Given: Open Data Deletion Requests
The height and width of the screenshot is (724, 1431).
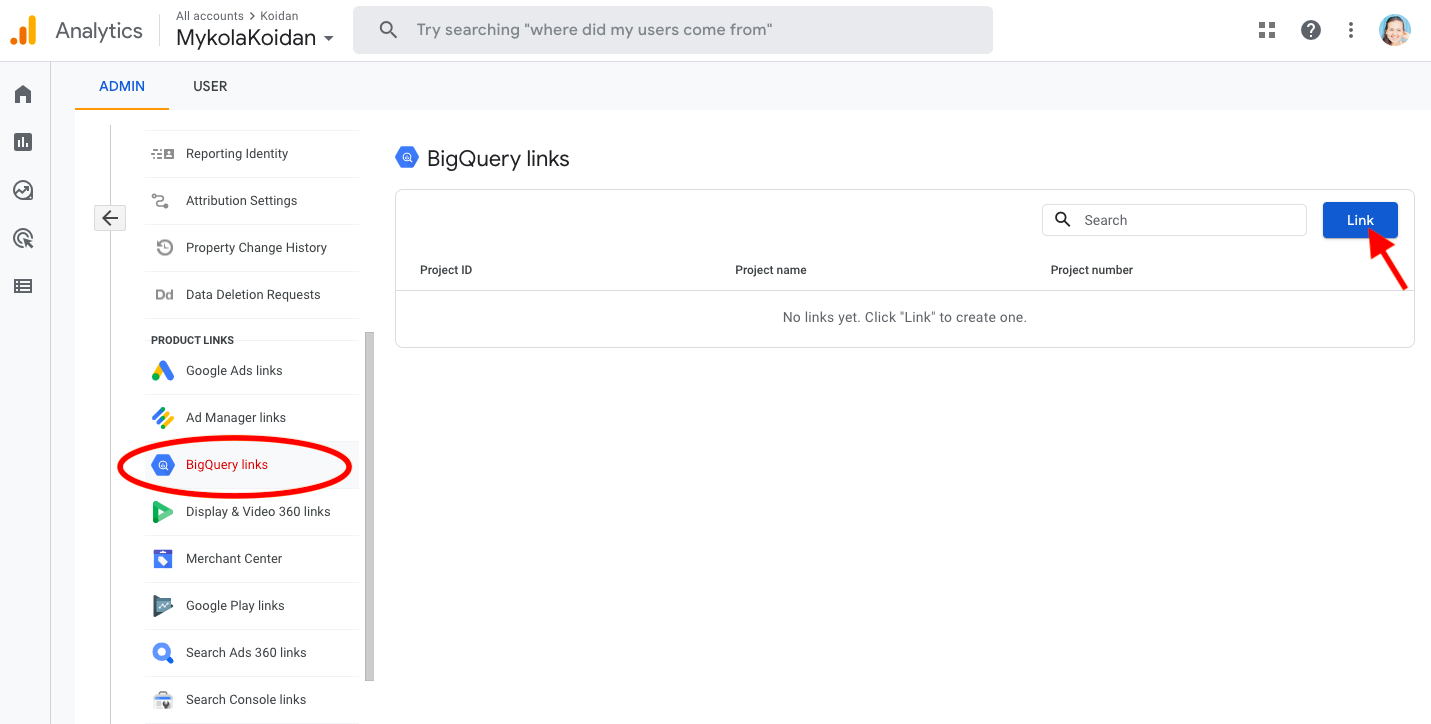Looking at the screenshot, I should pos(252,295).
